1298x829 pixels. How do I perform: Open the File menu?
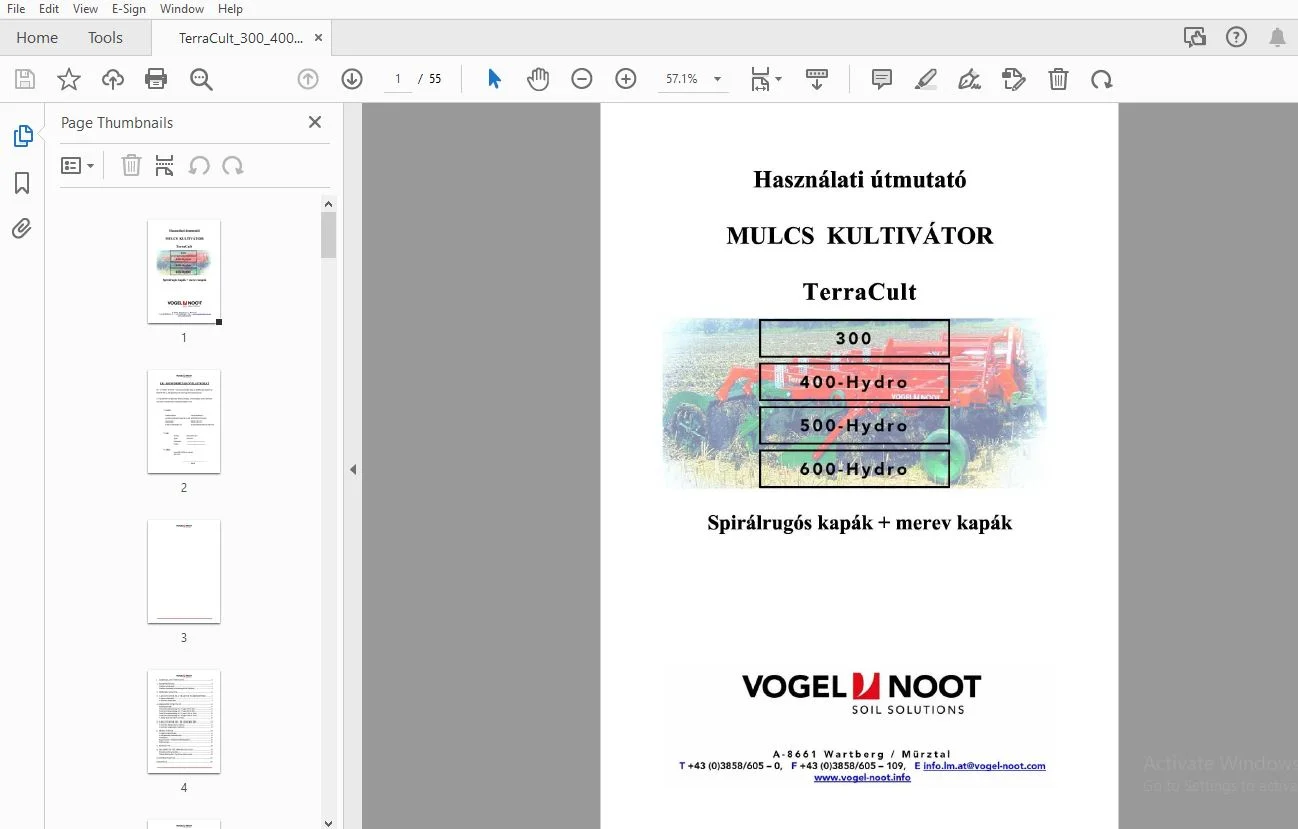tap(16, 9)
